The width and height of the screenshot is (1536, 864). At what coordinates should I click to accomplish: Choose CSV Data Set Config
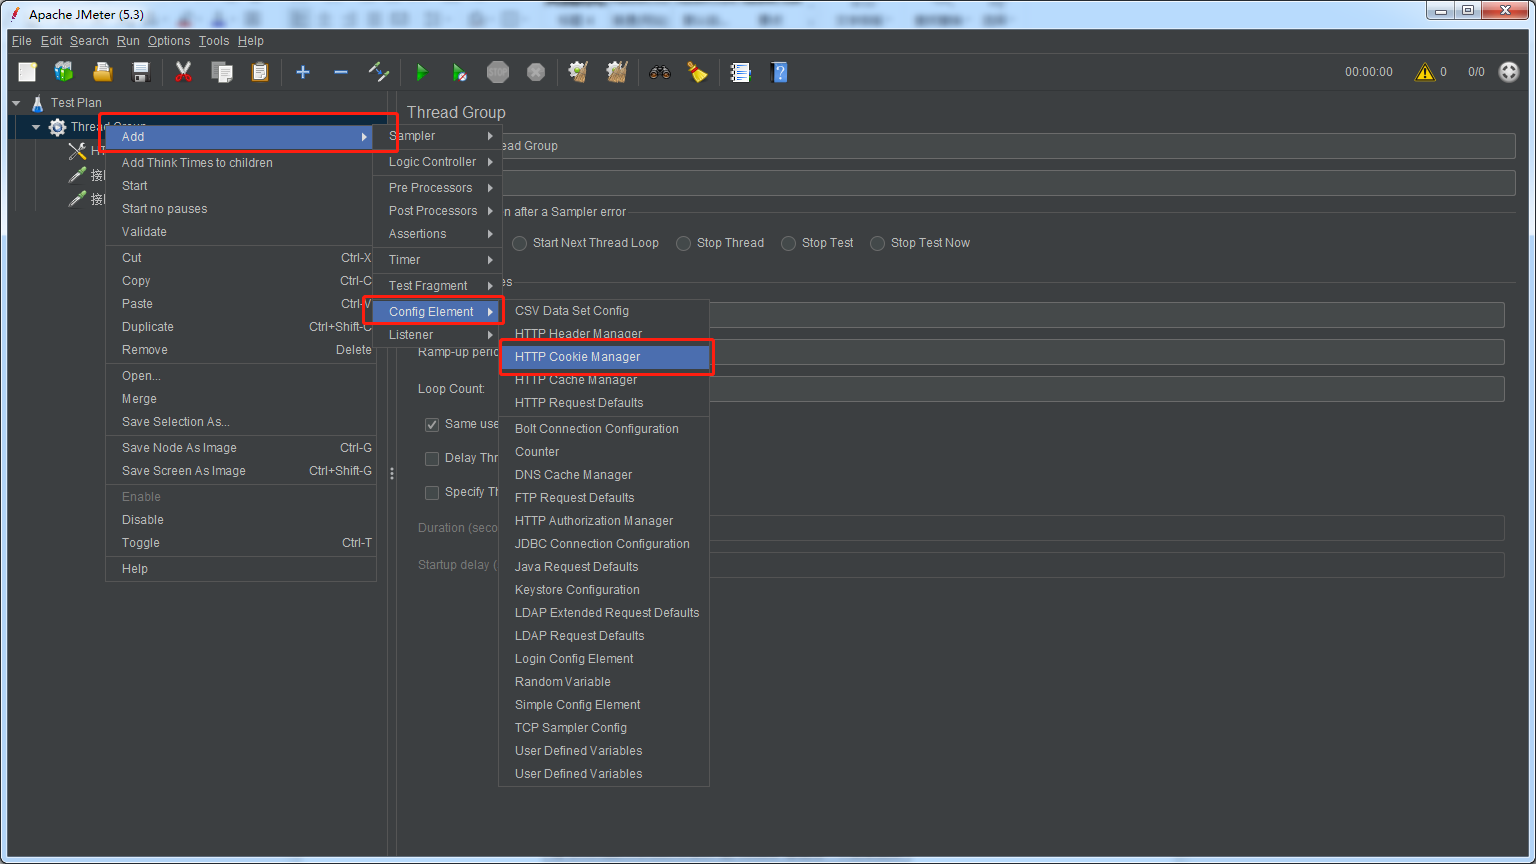click(571, 310)
